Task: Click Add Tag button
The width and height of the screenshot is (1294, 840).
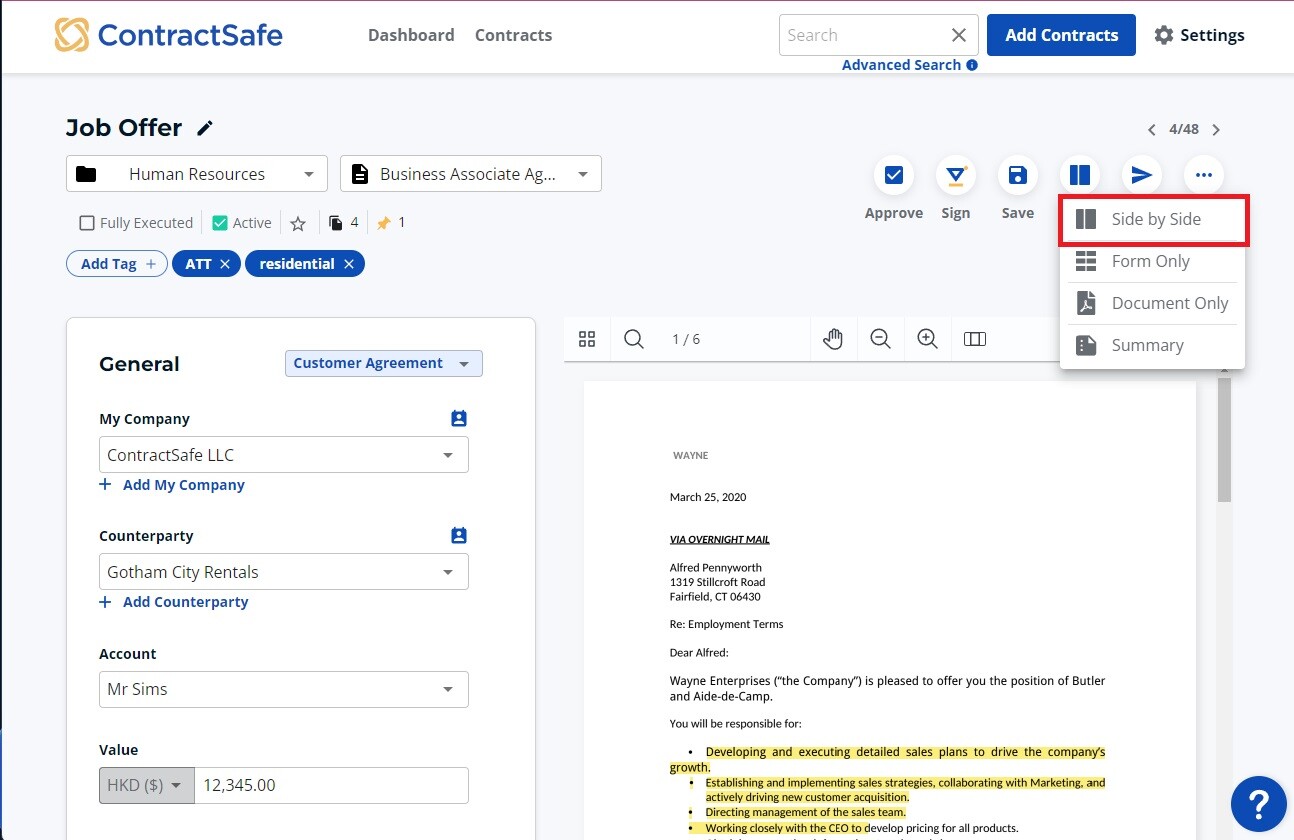Action: click(117, 264)
